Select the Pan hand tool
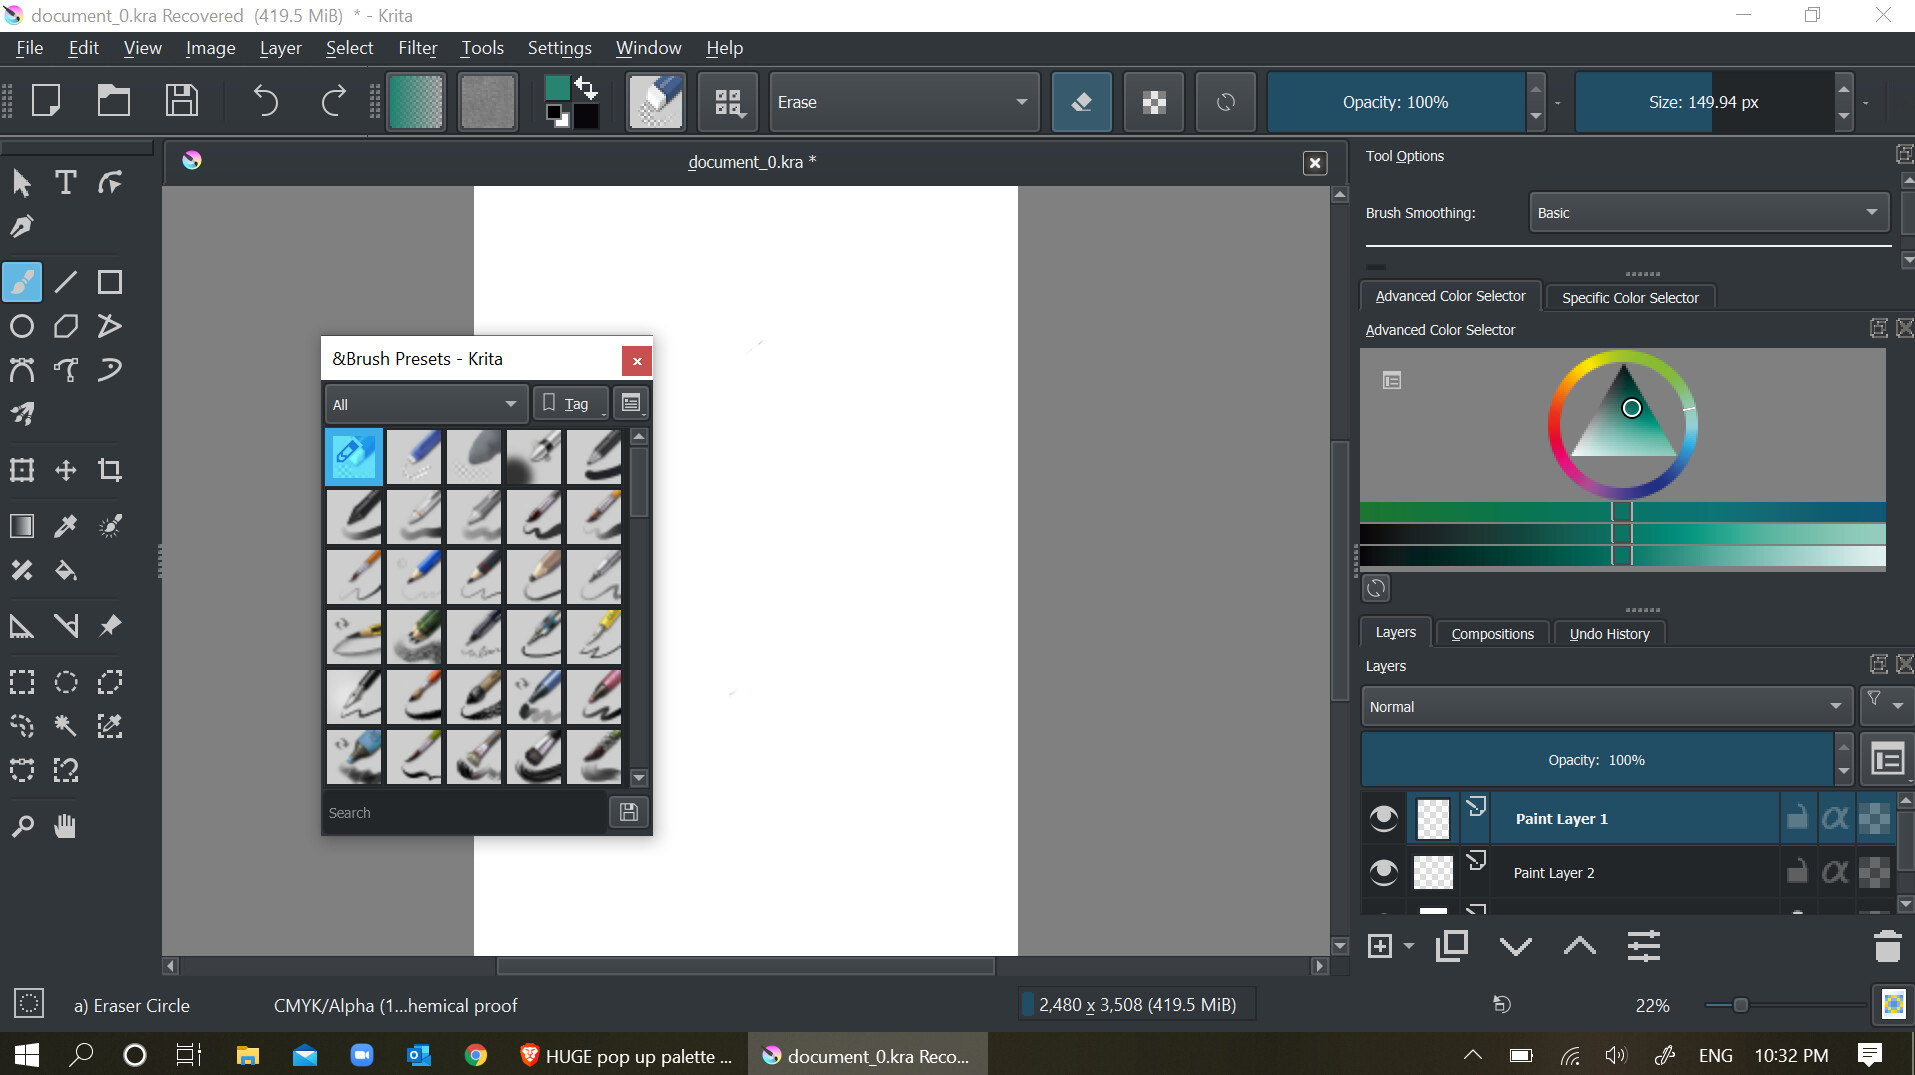The height and width of the screenshot is (1075, 1915). (x=66, y=826)
